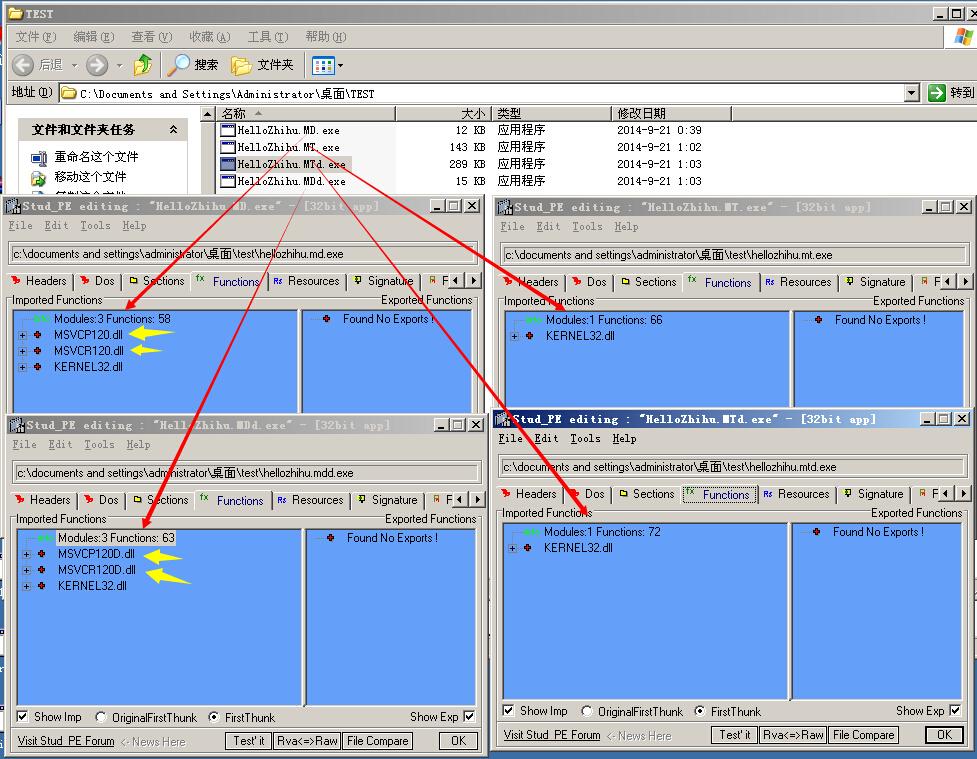Open Visit Stud_PE Forum link in MTd.exe window
The height and width of the screenshot is (759, 977).
click(x=552, y=735)
